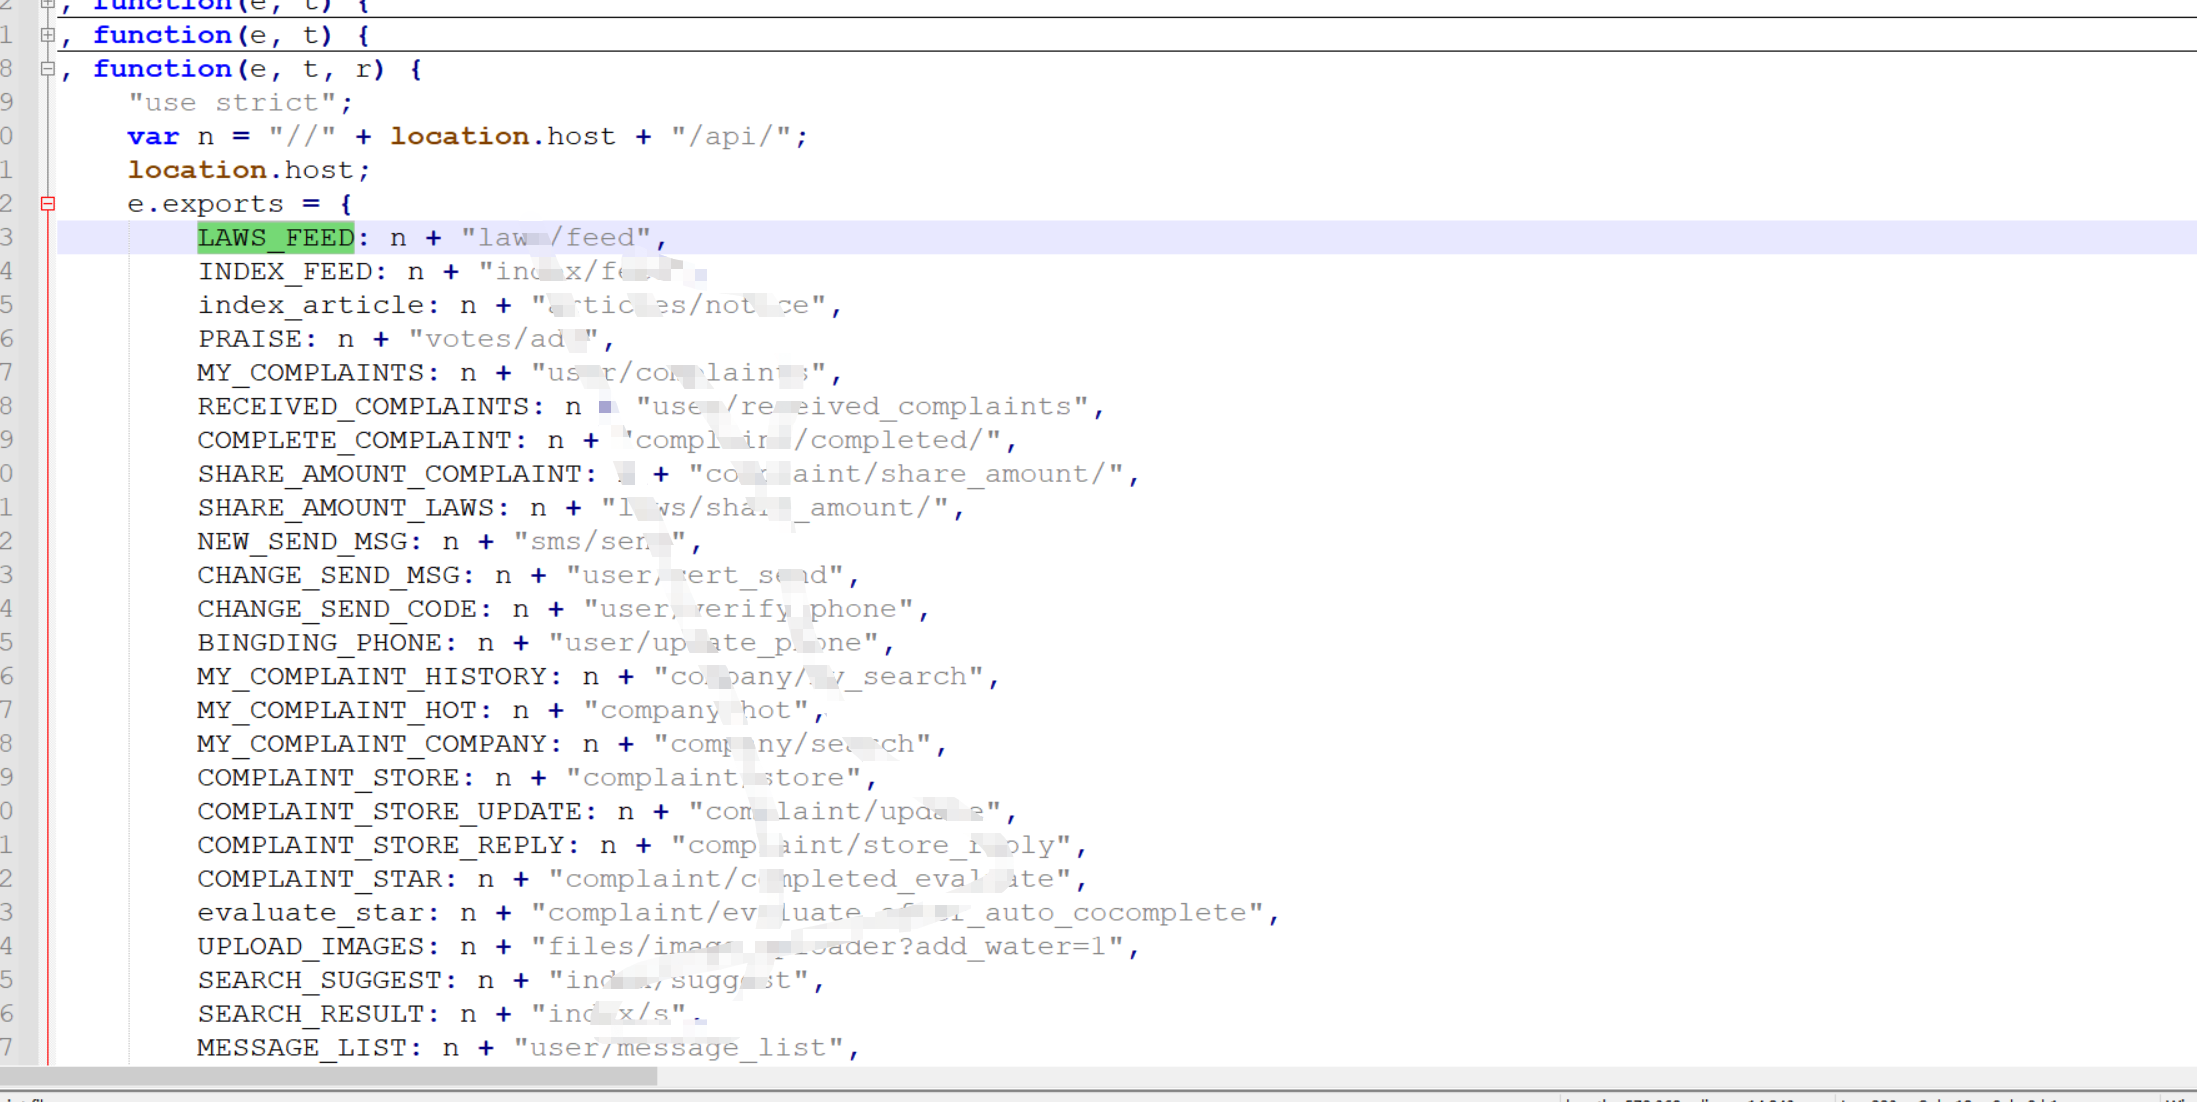Expand the folded function(e, t) block above function(e, t, r)
The image size is (2197, 1102).
pos(47,35)
